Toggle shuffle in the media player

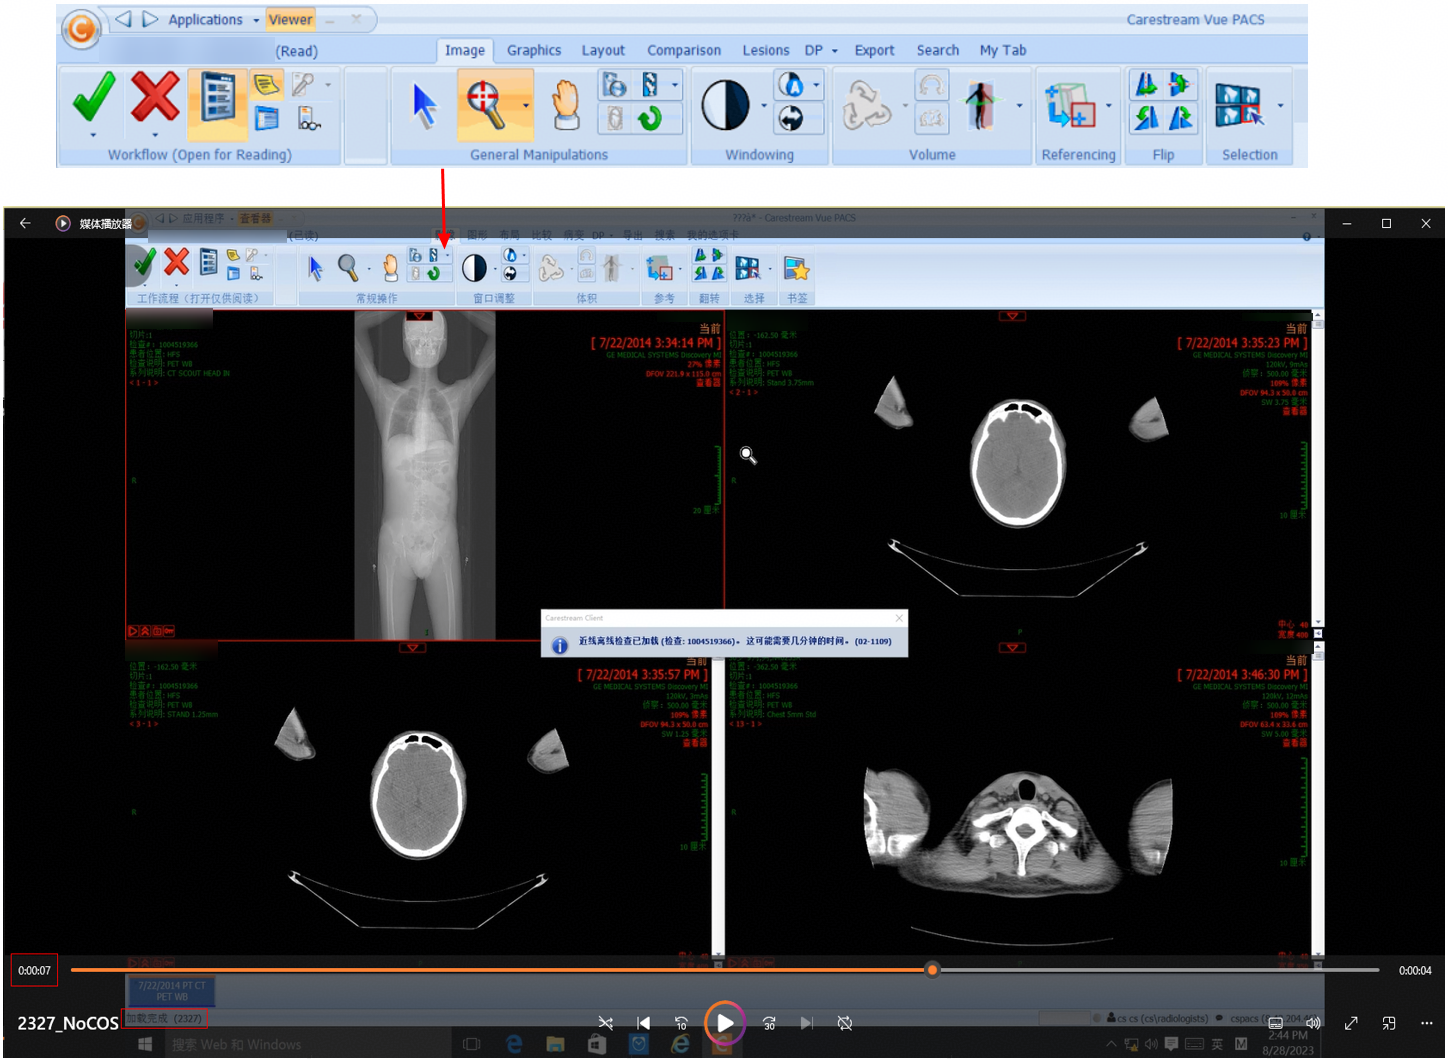(606, 1023)
